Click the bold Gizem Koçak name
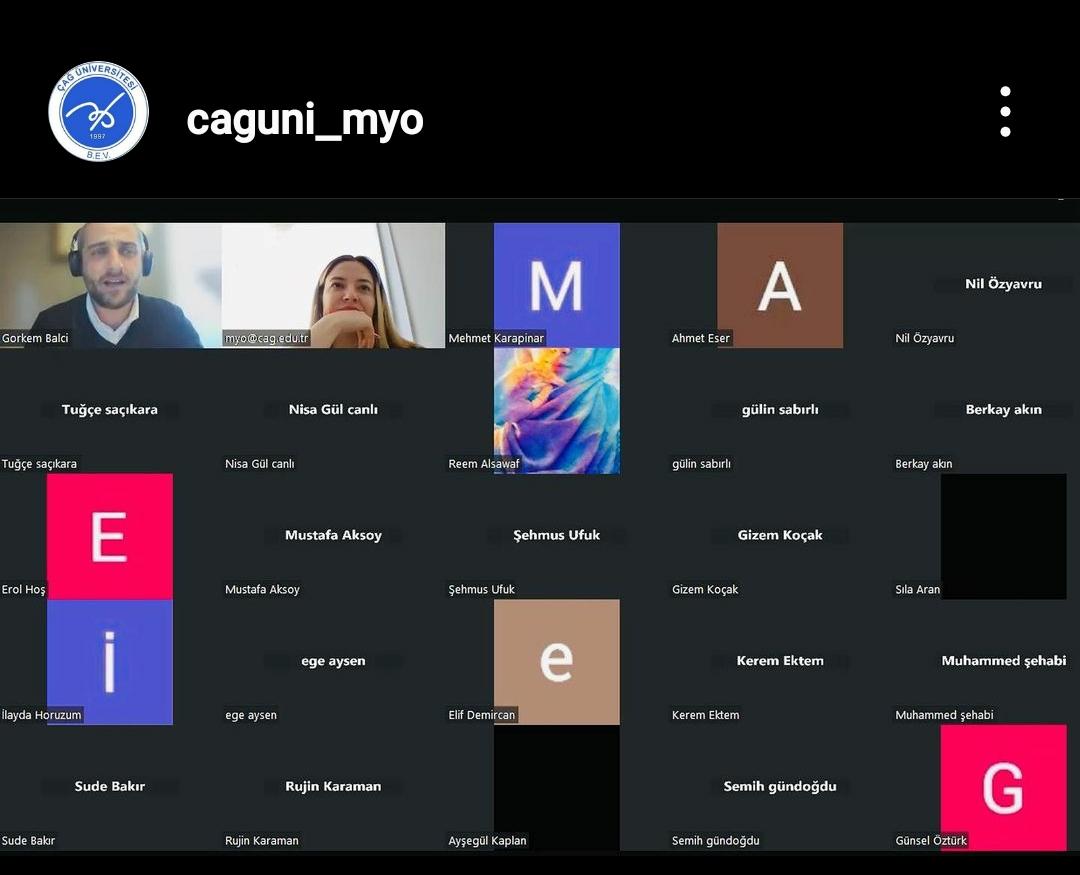1080x875 pixels. click(780, 535)
